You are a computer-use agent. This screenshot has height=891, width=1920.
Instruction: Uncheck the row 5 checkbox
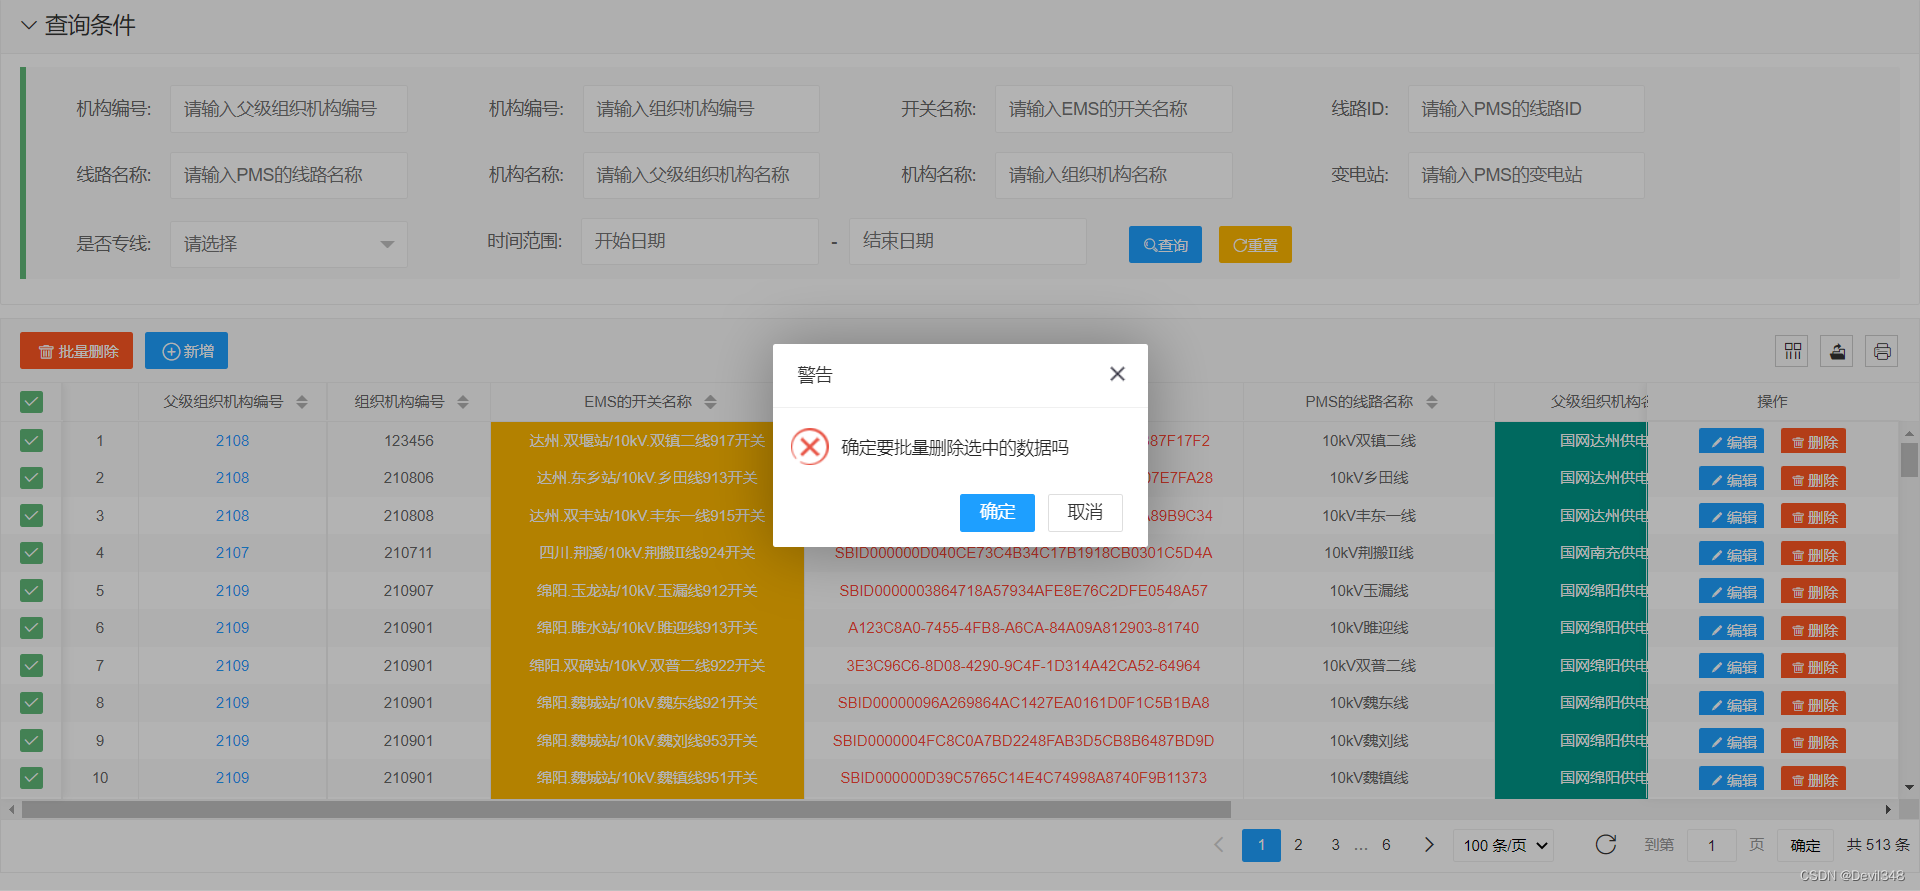[31, 590]
